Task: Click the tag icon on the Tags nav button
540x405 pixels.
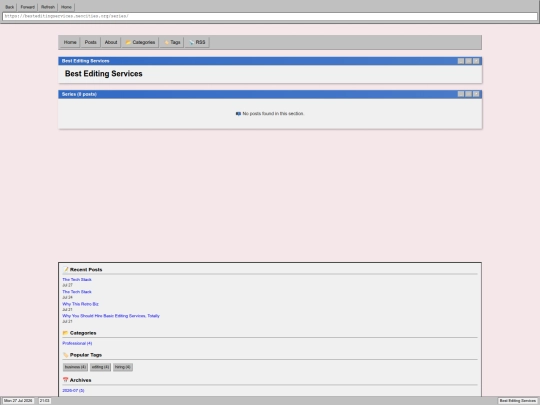Action: [166, 42]
